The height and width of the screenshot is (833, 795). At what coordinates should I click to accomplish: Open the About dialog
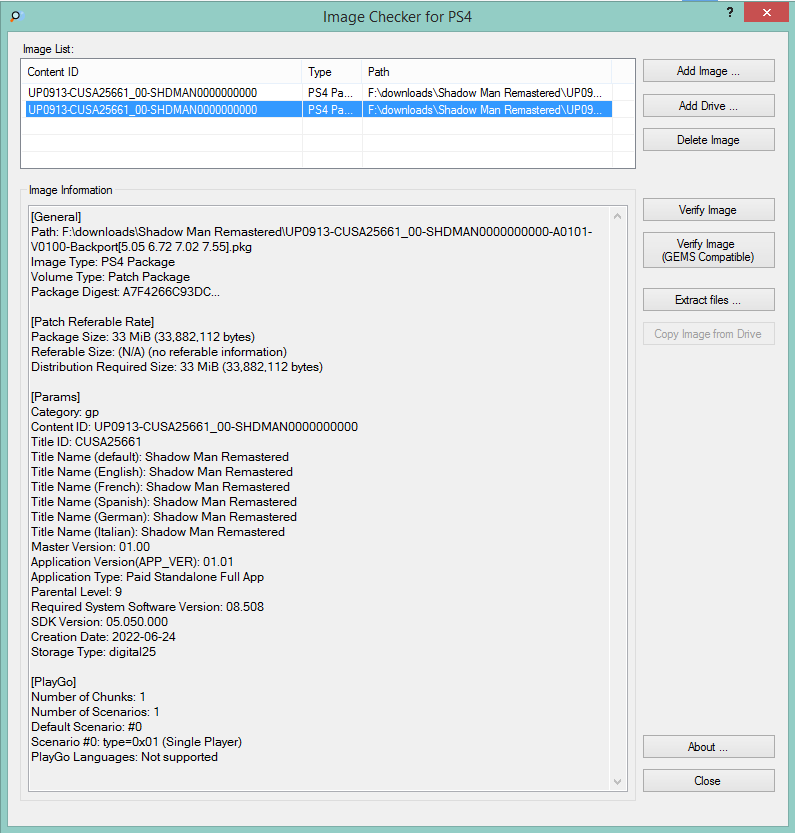708,747
